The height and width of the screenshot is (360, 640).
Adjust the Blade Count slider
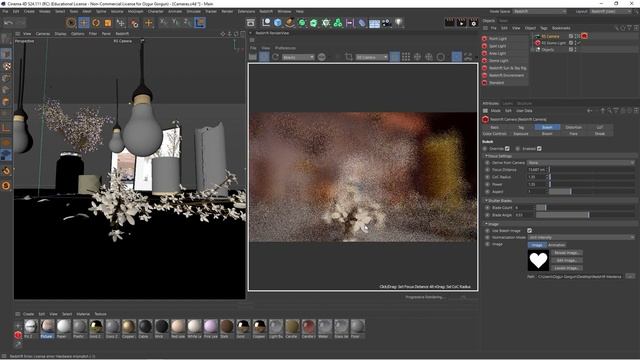click(x=585, y=208)
